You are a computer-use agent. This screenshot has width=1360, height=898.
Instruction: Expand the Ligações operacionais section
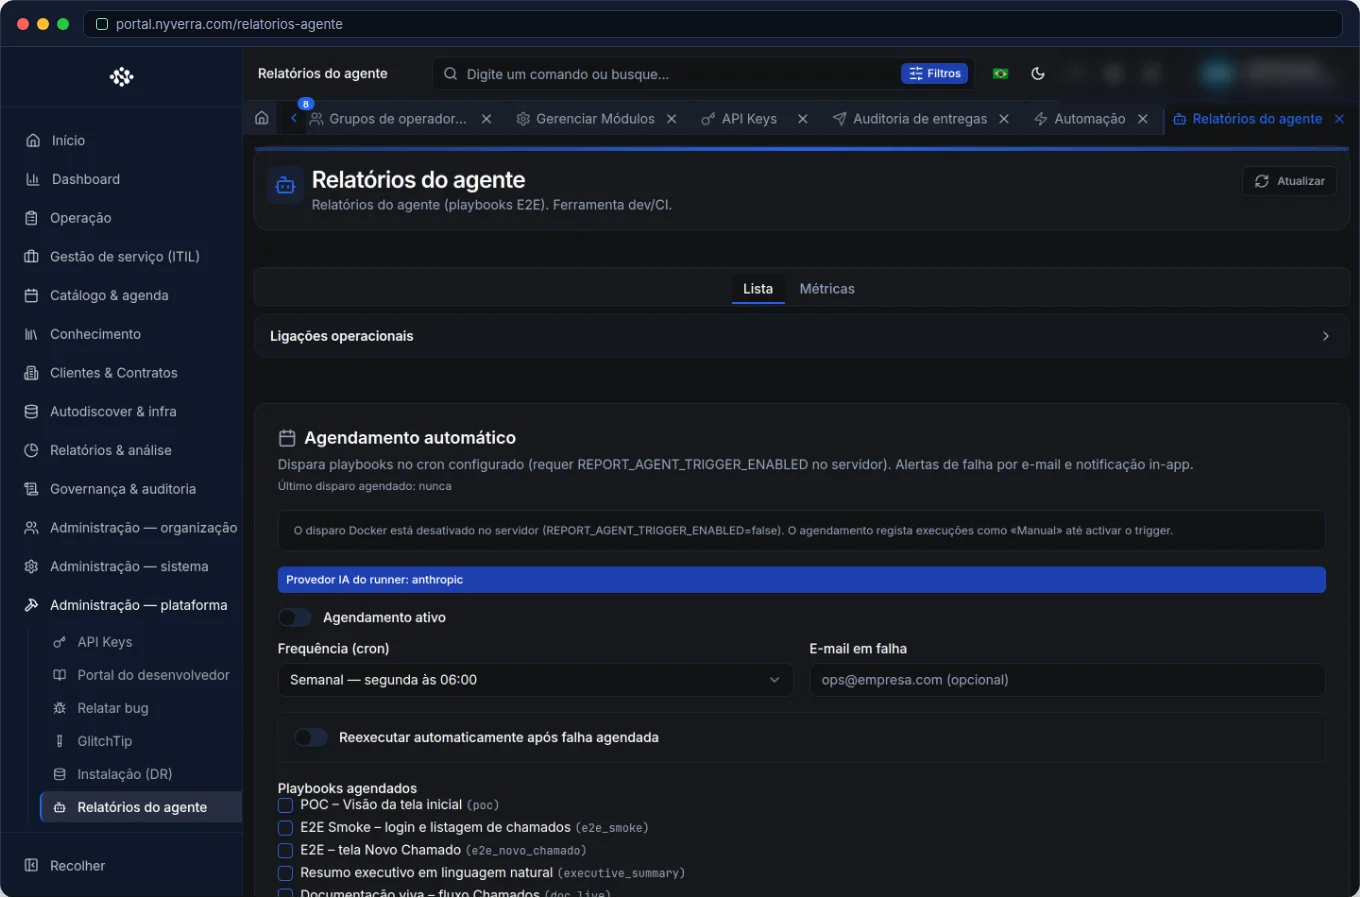click(801, 336)
